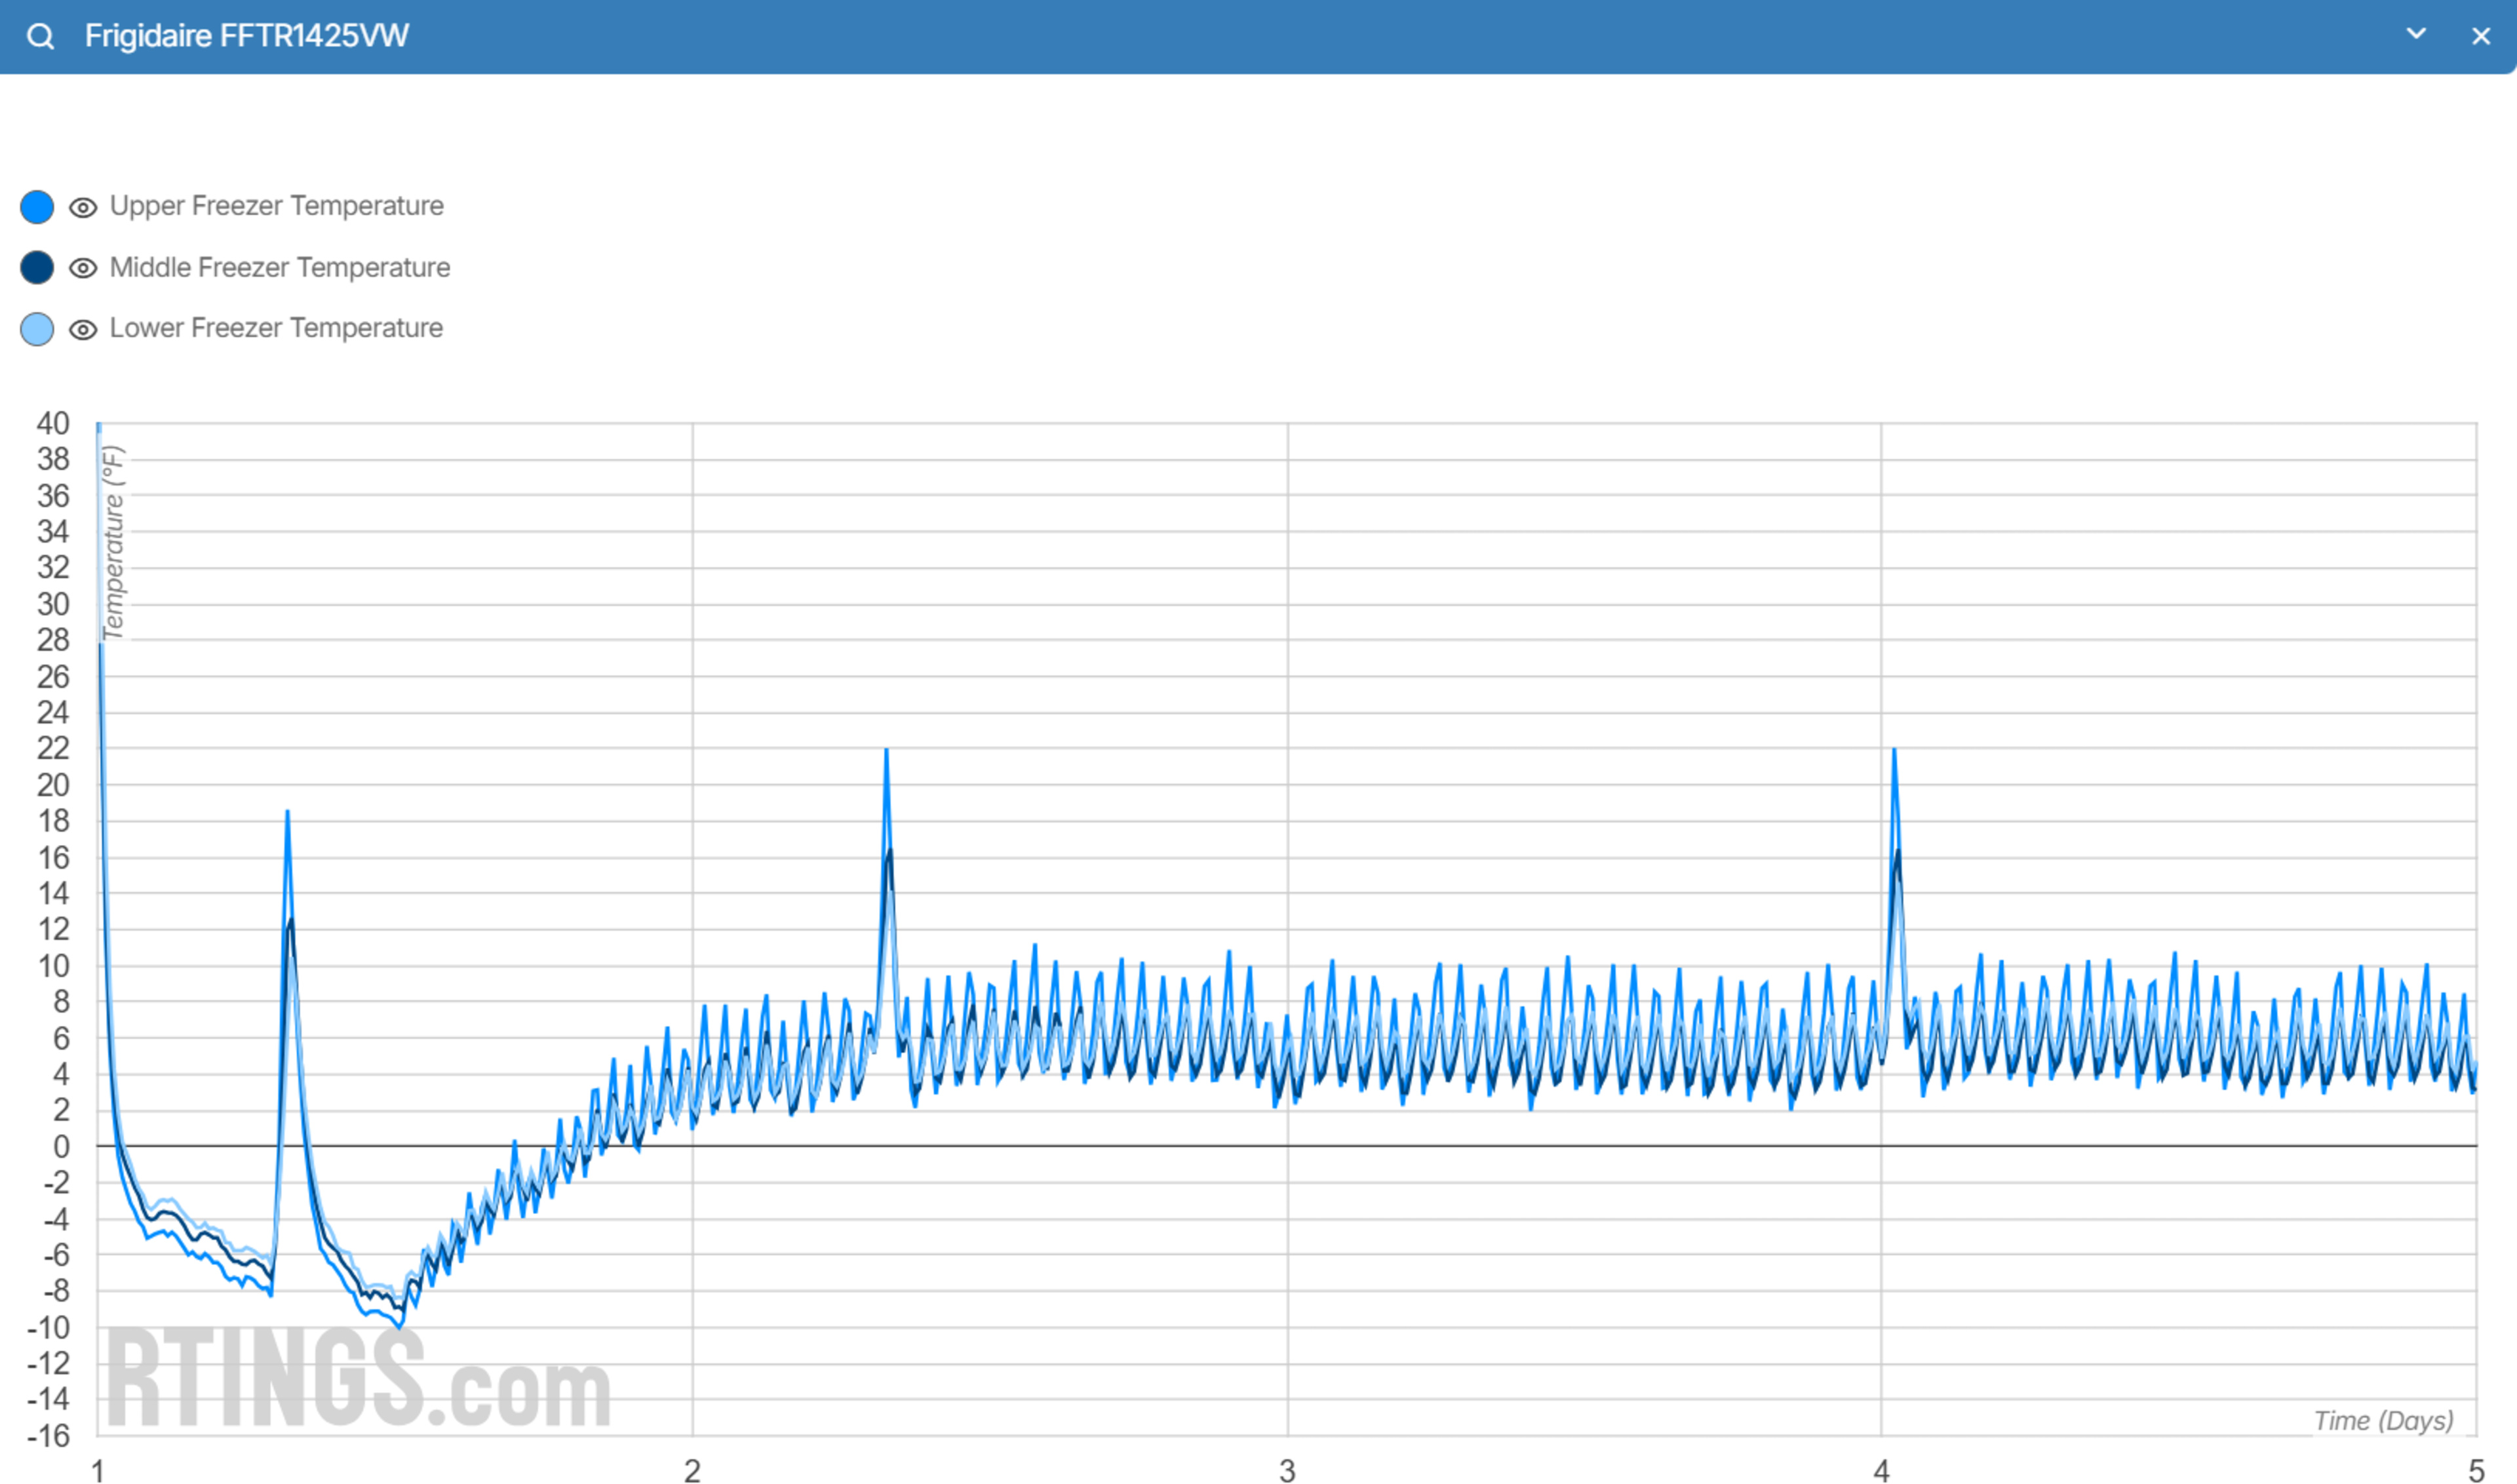Toggle Upper Freezer Temperature eye icon

coord(83,207)
